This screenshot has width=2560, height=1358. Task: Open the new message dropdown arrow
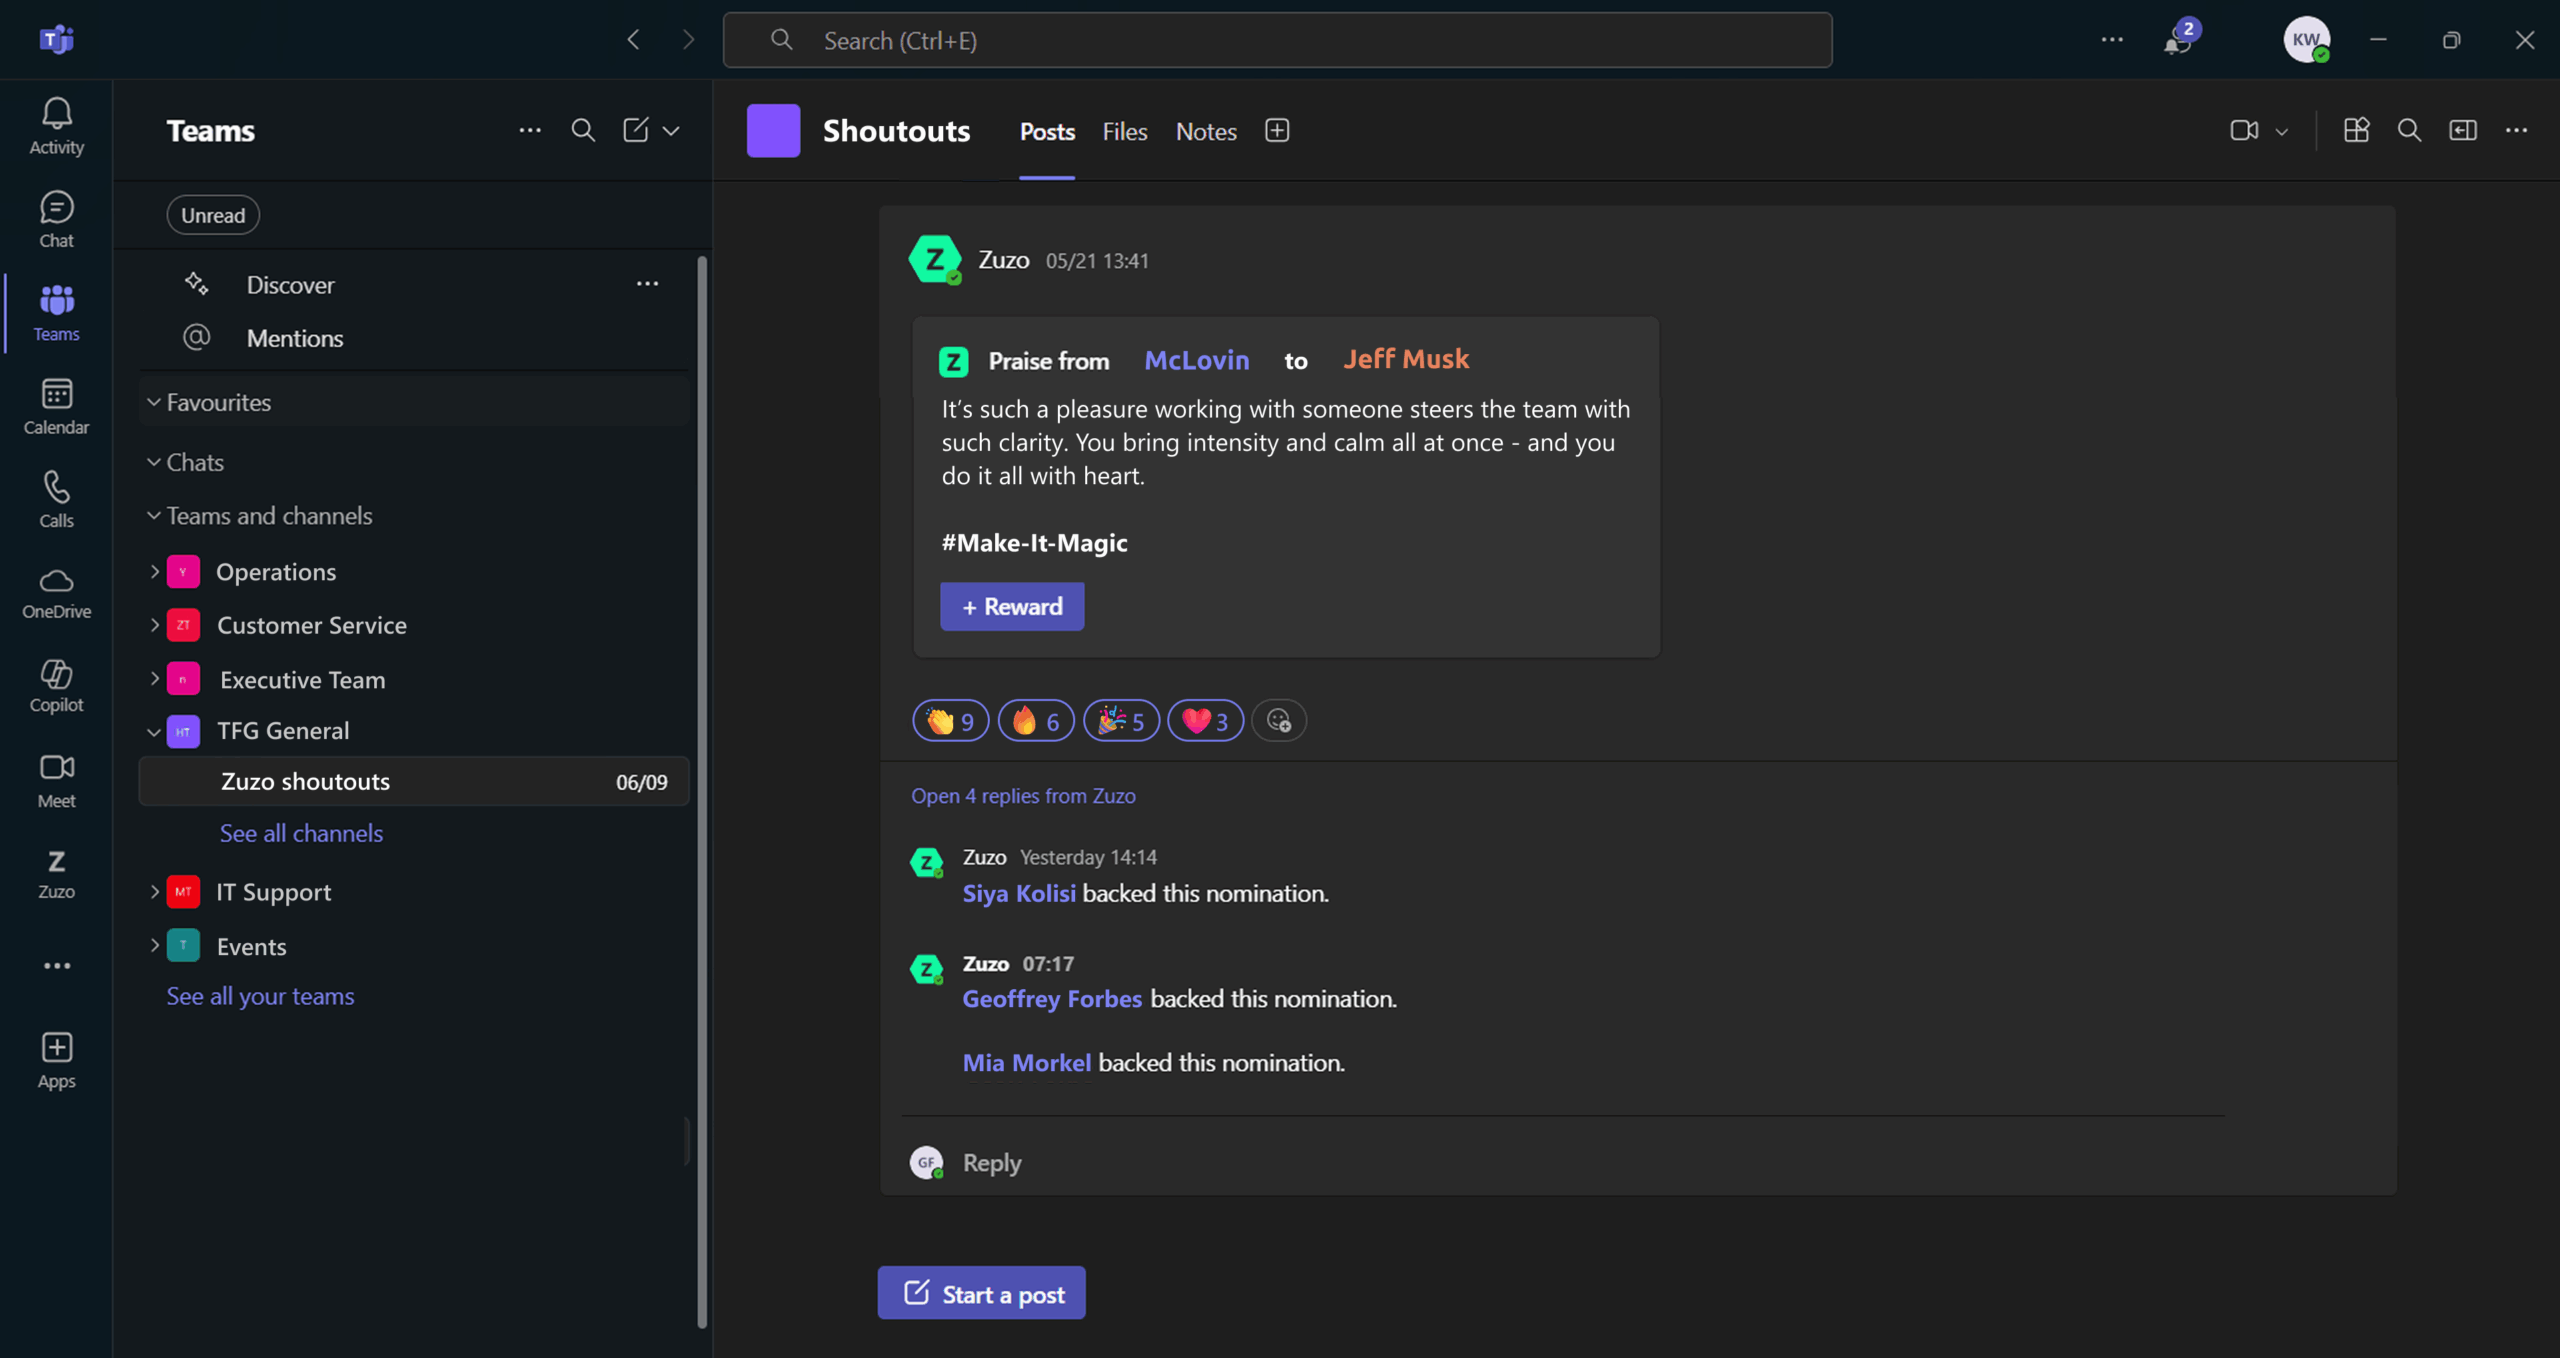(672, 130)
